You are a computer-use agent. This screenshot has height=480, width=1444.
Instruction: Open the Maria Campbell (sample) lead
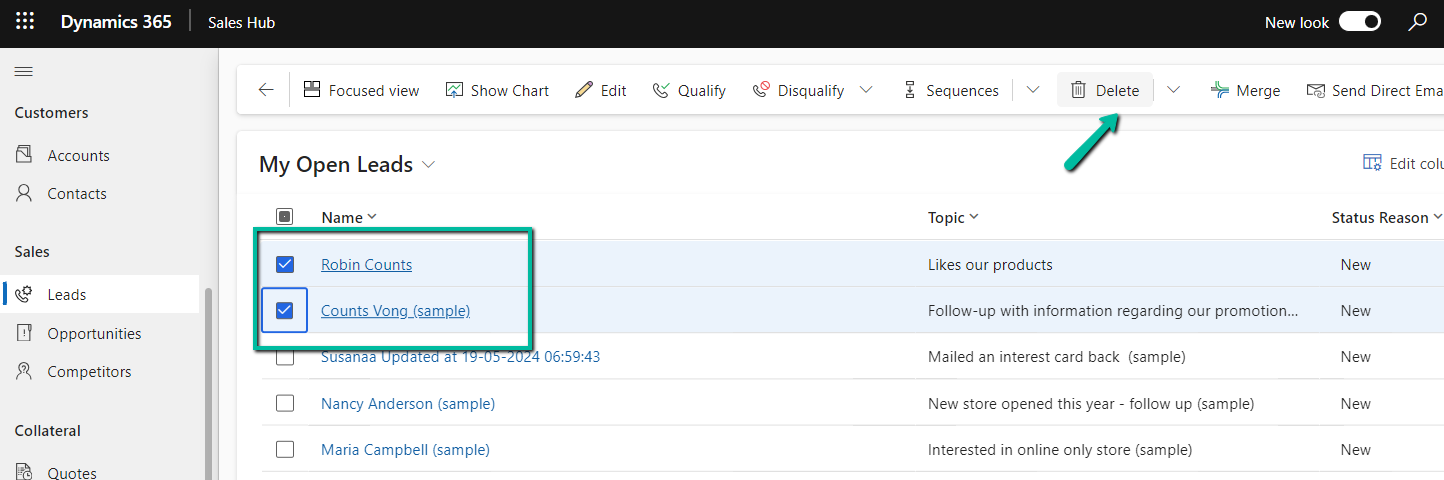coord(405,449)
